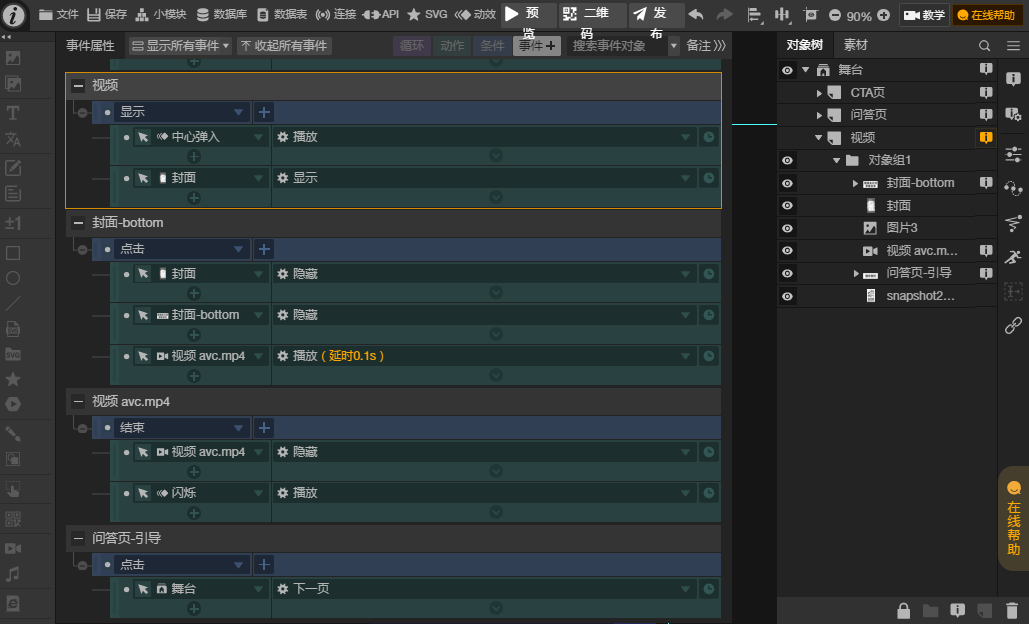Open the 结束 trigger dropdown
1029x624 pixels.
coord(181,428)
